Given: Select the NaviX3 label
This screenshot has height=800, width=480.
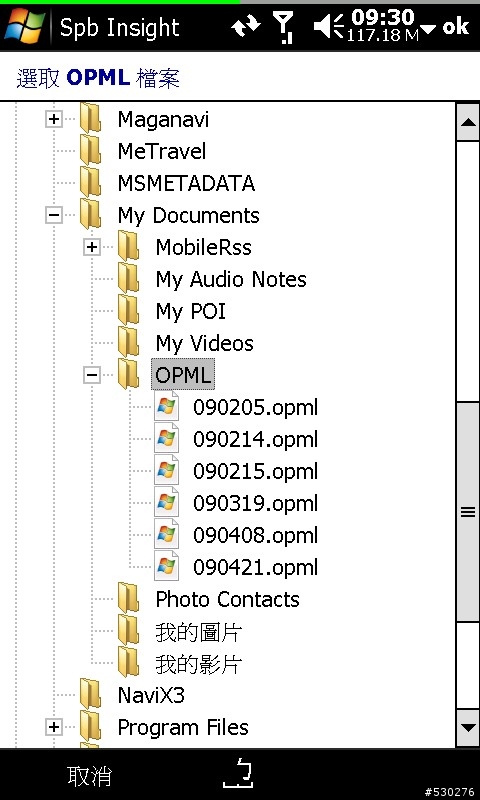Looking at the screenshot, I should (x=151, y=695).
